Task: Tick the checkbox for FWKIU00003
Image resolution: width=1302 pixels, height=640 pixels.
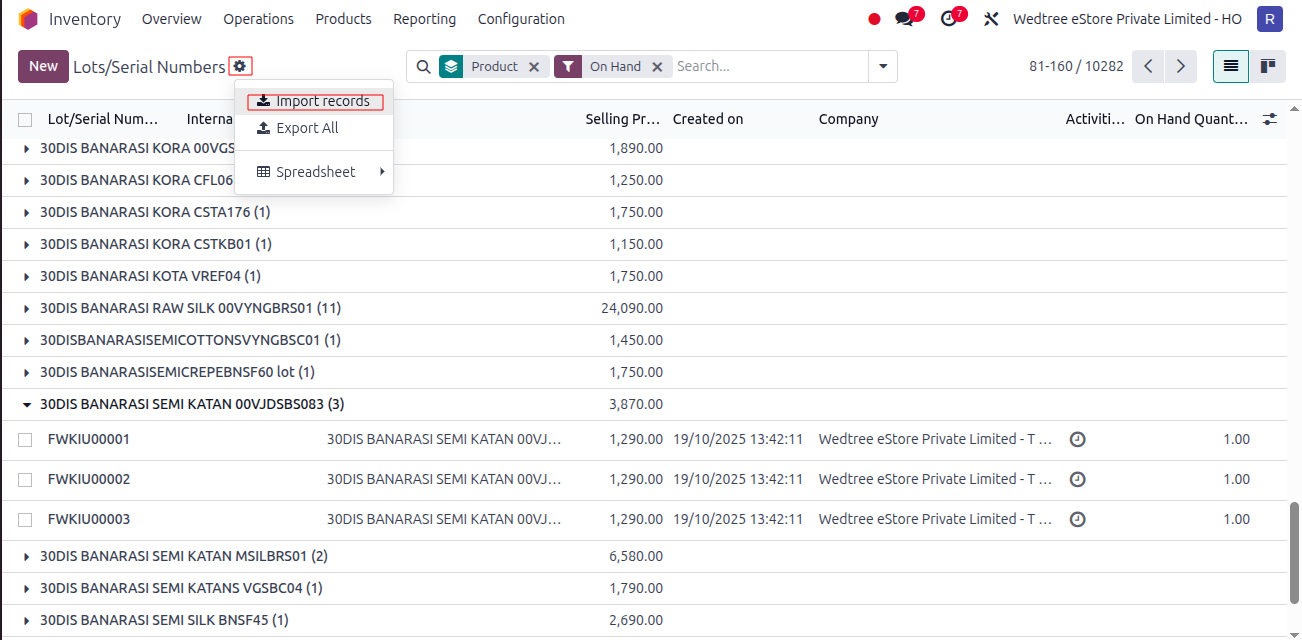Action: (x=25, y=520)
